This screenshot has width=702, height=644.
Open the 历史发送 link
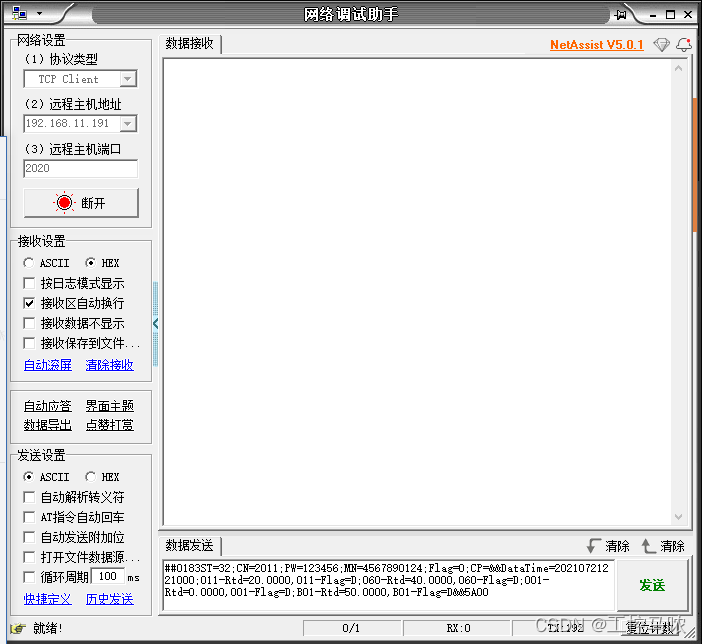[110, 599]
